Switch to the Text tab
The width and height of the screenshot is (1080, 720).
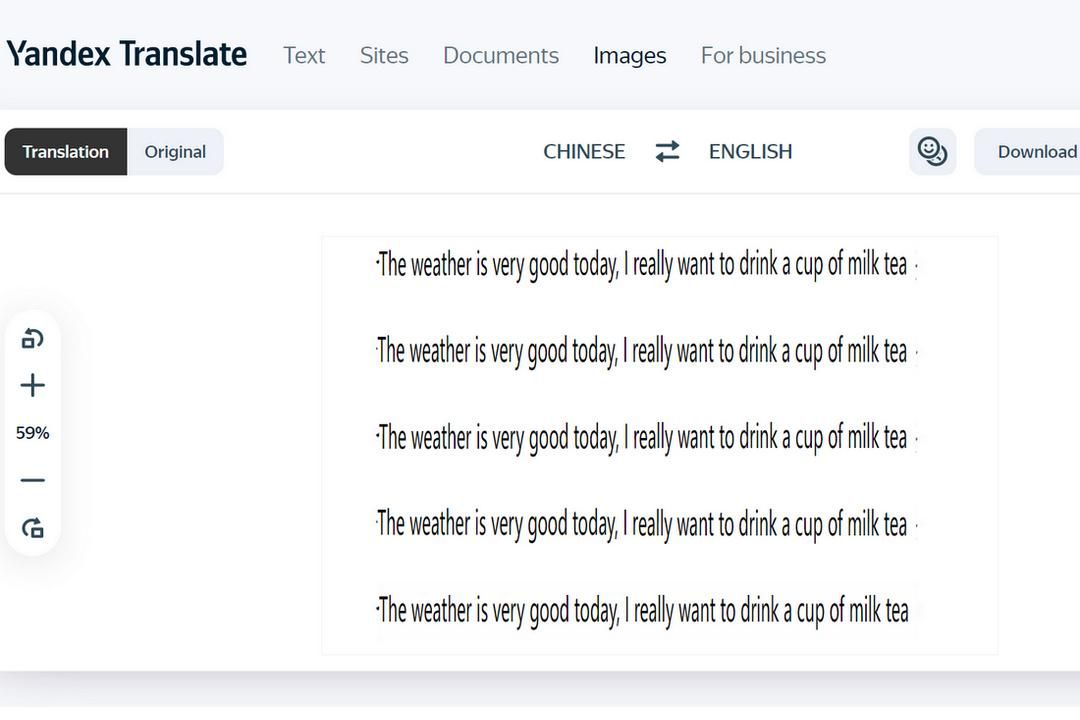304,55
